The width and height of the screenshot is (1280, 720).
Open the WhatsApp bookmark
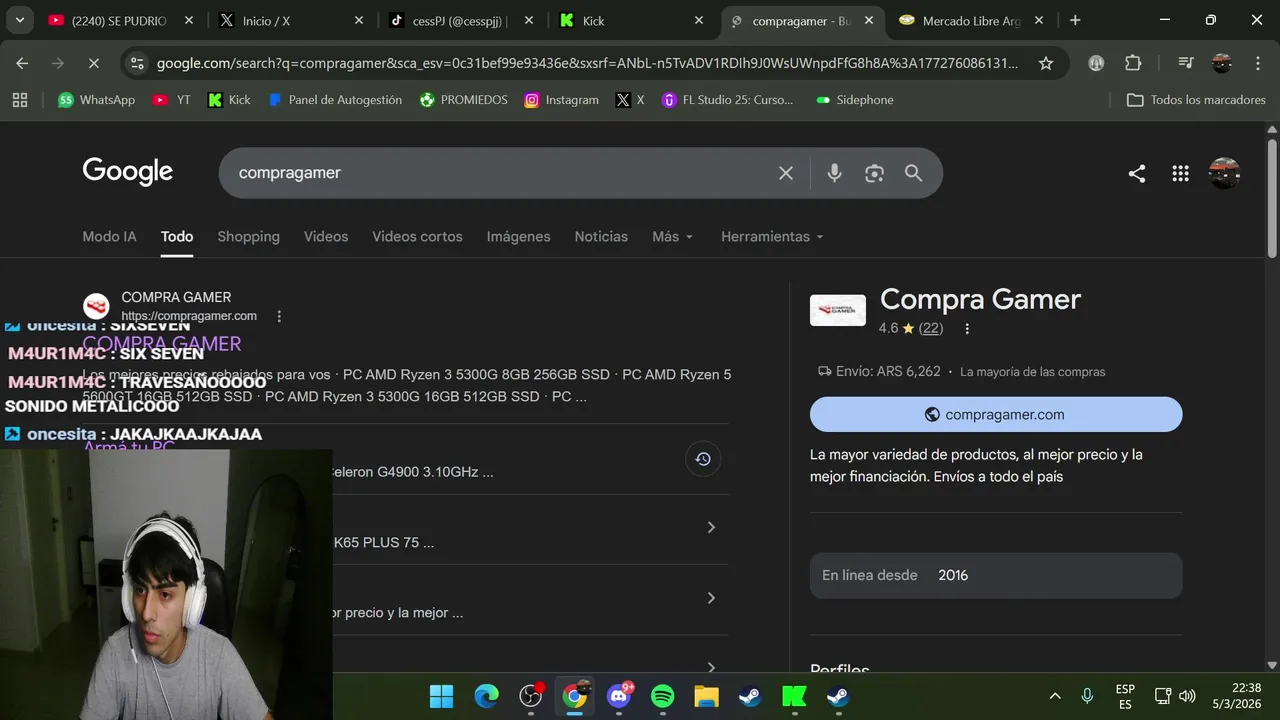click(96, 100)
